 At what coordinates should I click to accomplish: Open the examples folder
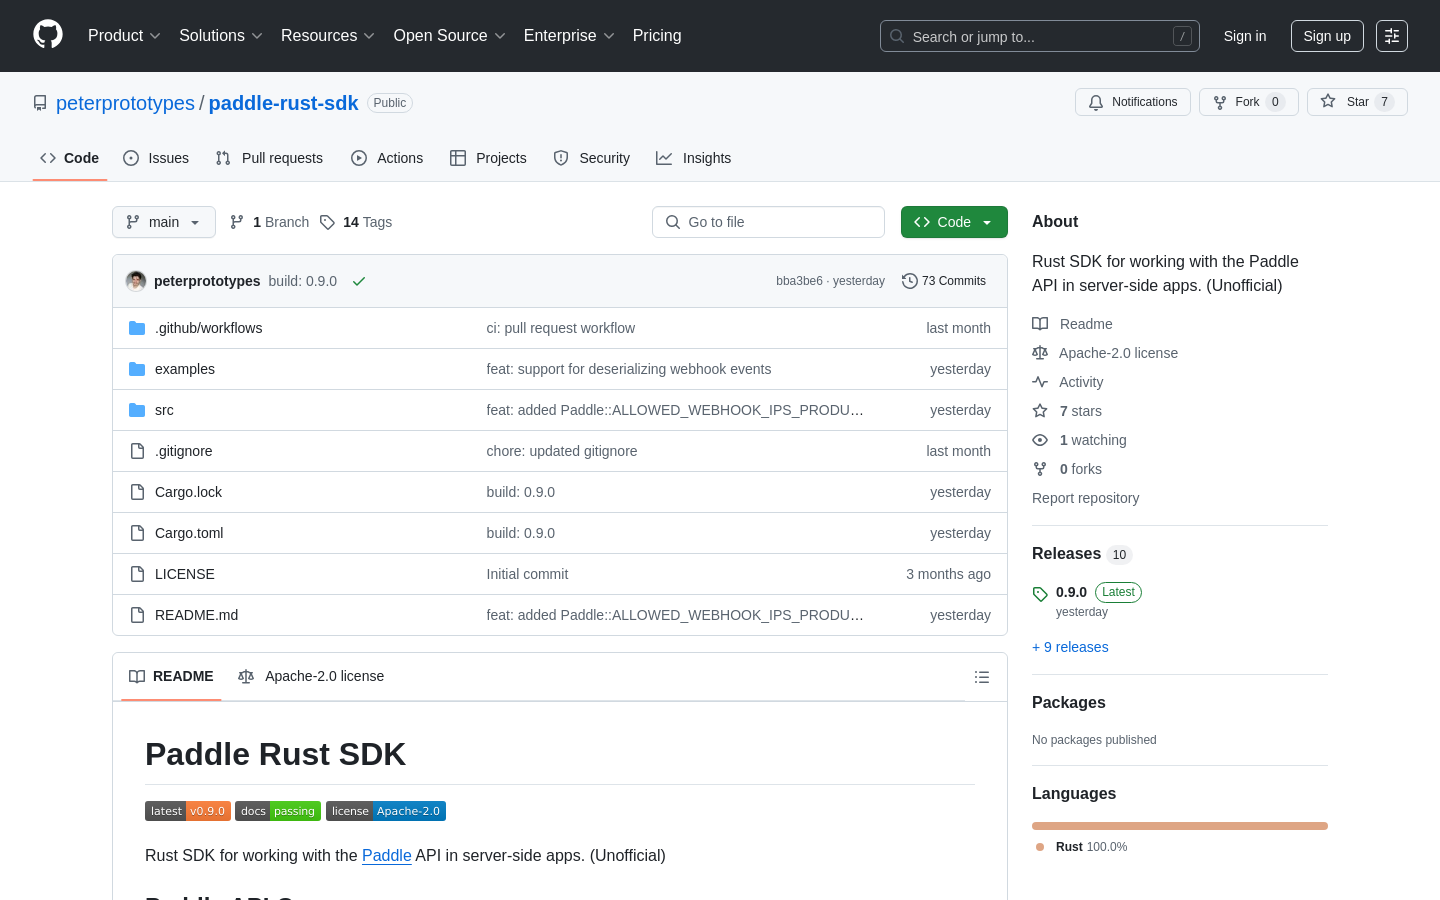[x=185, y=369]
